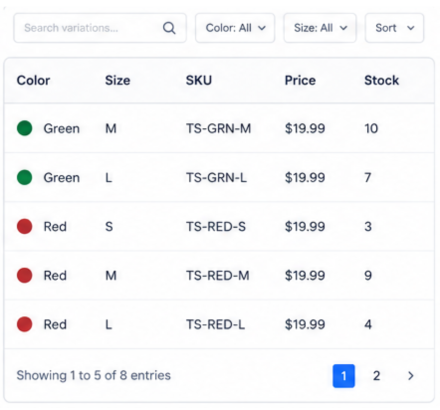Click the Stock column header
440x410 pixels.
tap(381, 80)
